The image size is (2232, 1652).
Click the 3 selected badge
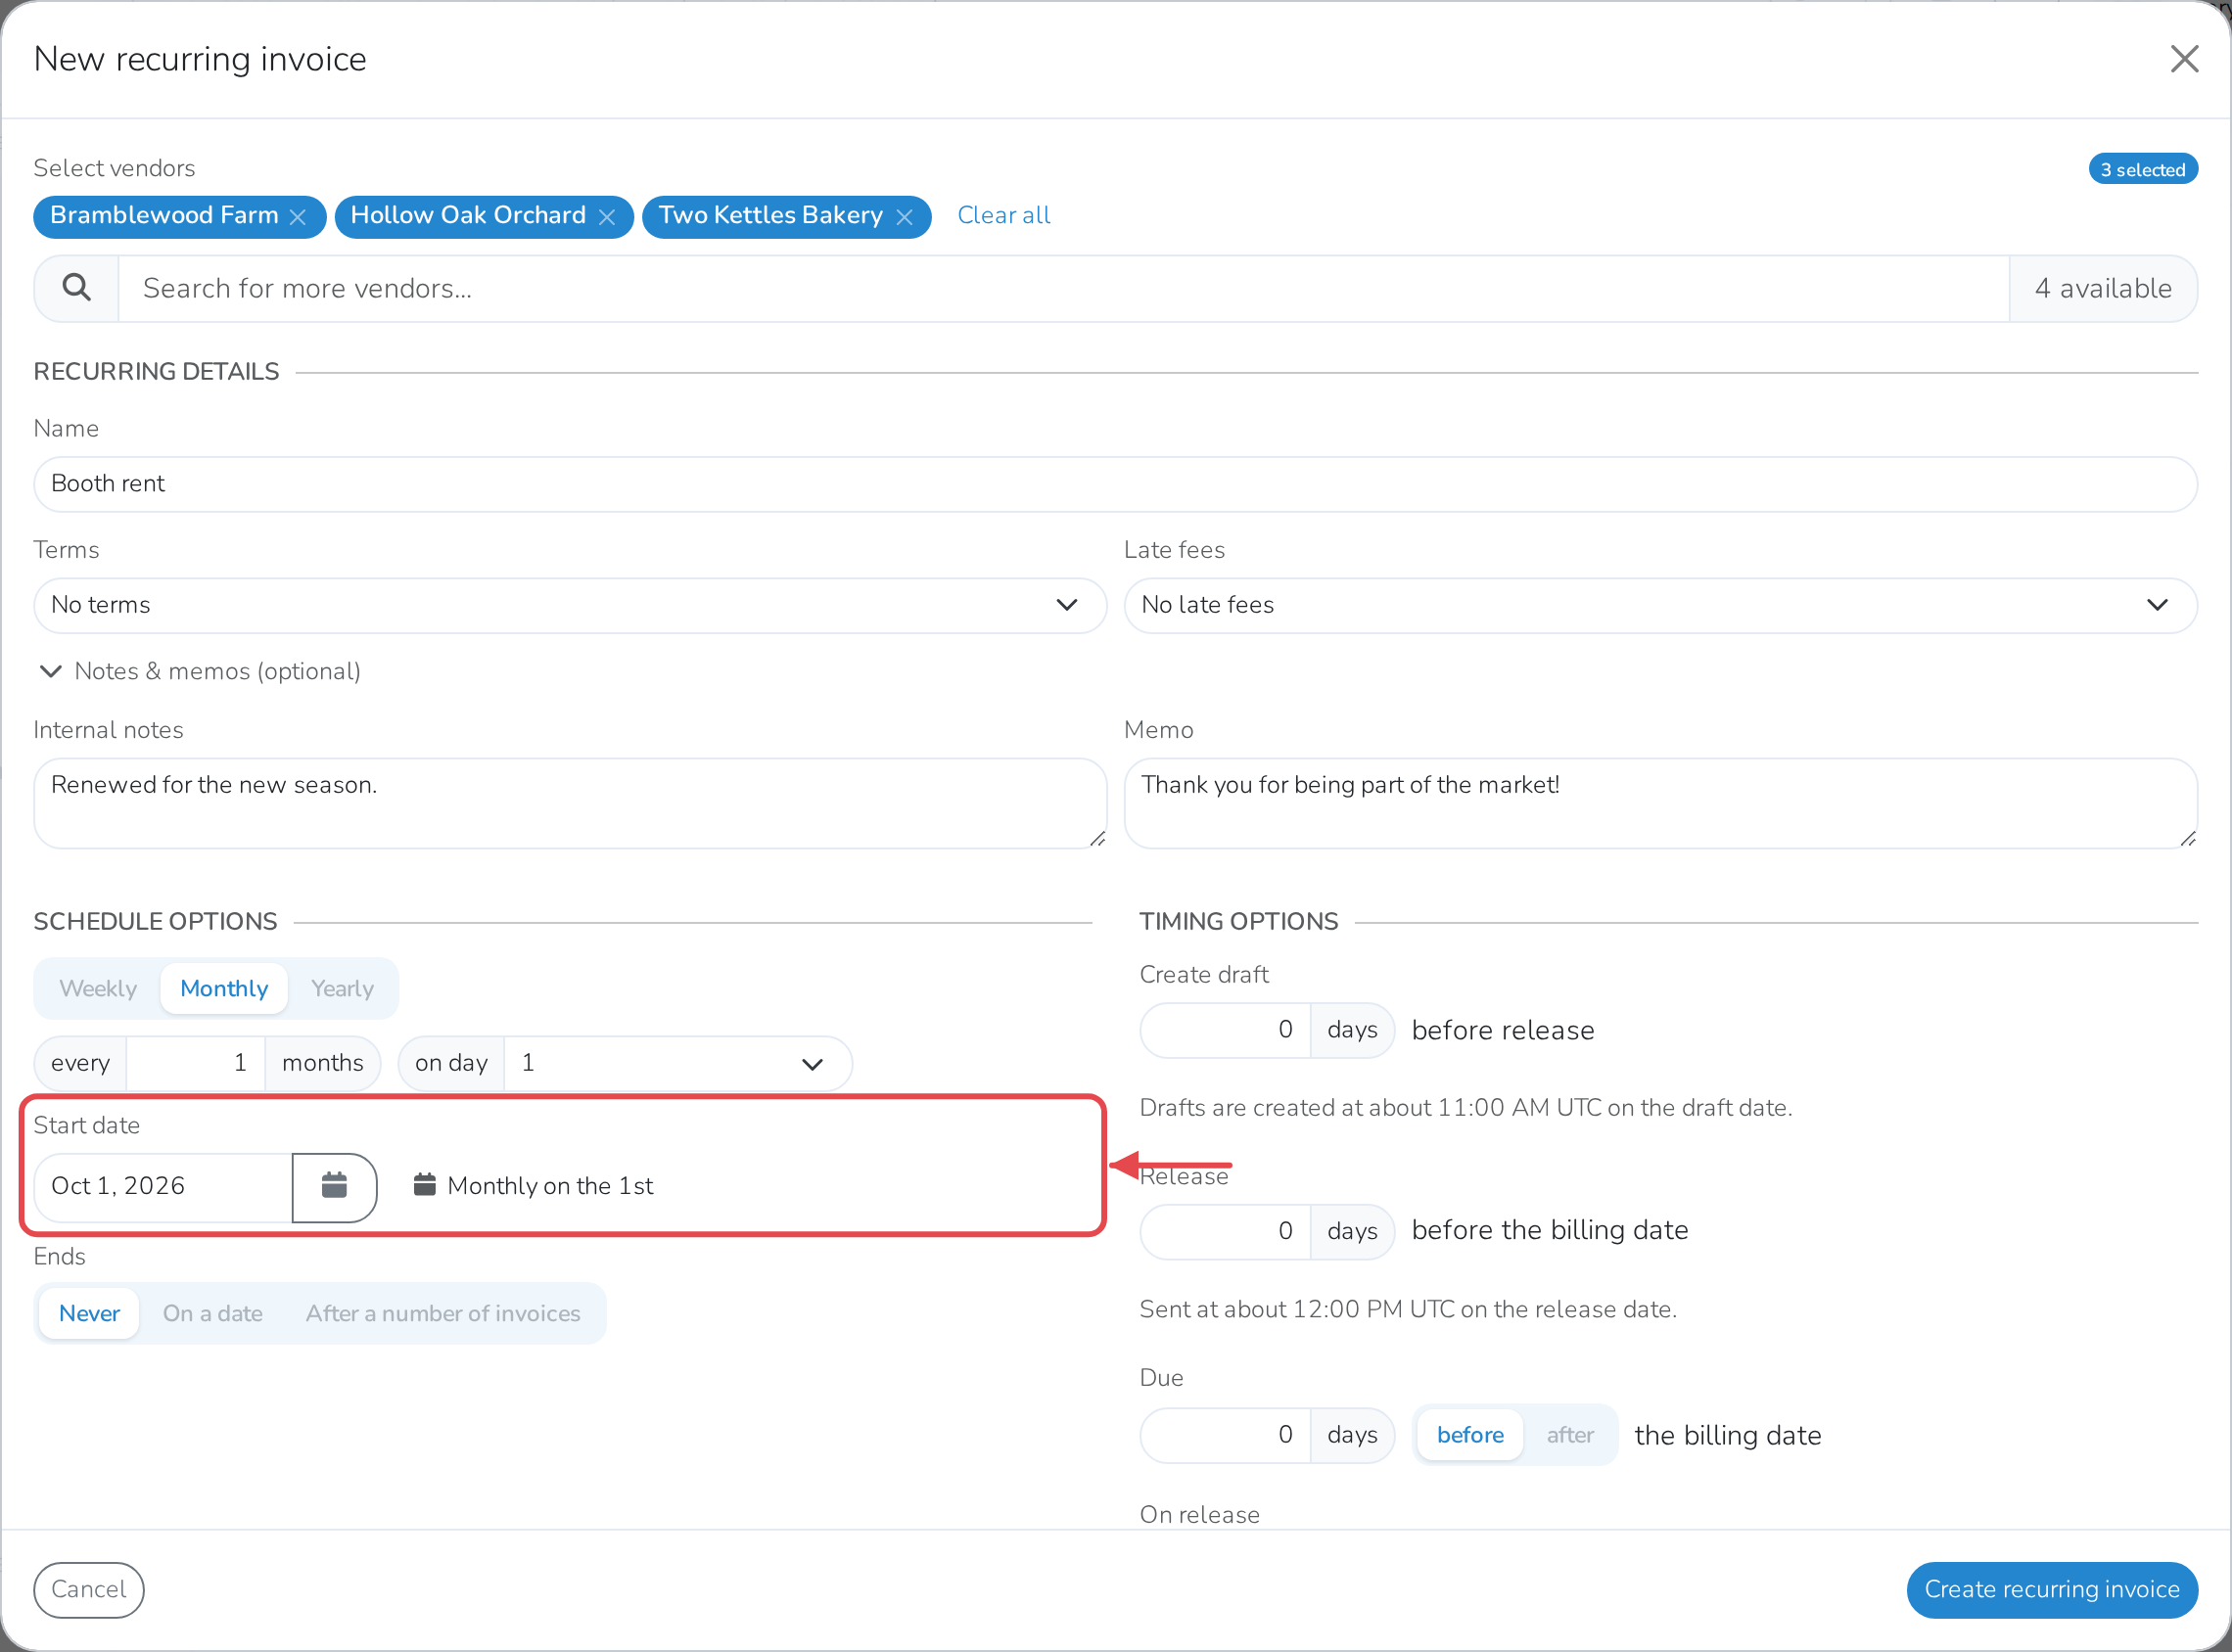click(2143, 170)
